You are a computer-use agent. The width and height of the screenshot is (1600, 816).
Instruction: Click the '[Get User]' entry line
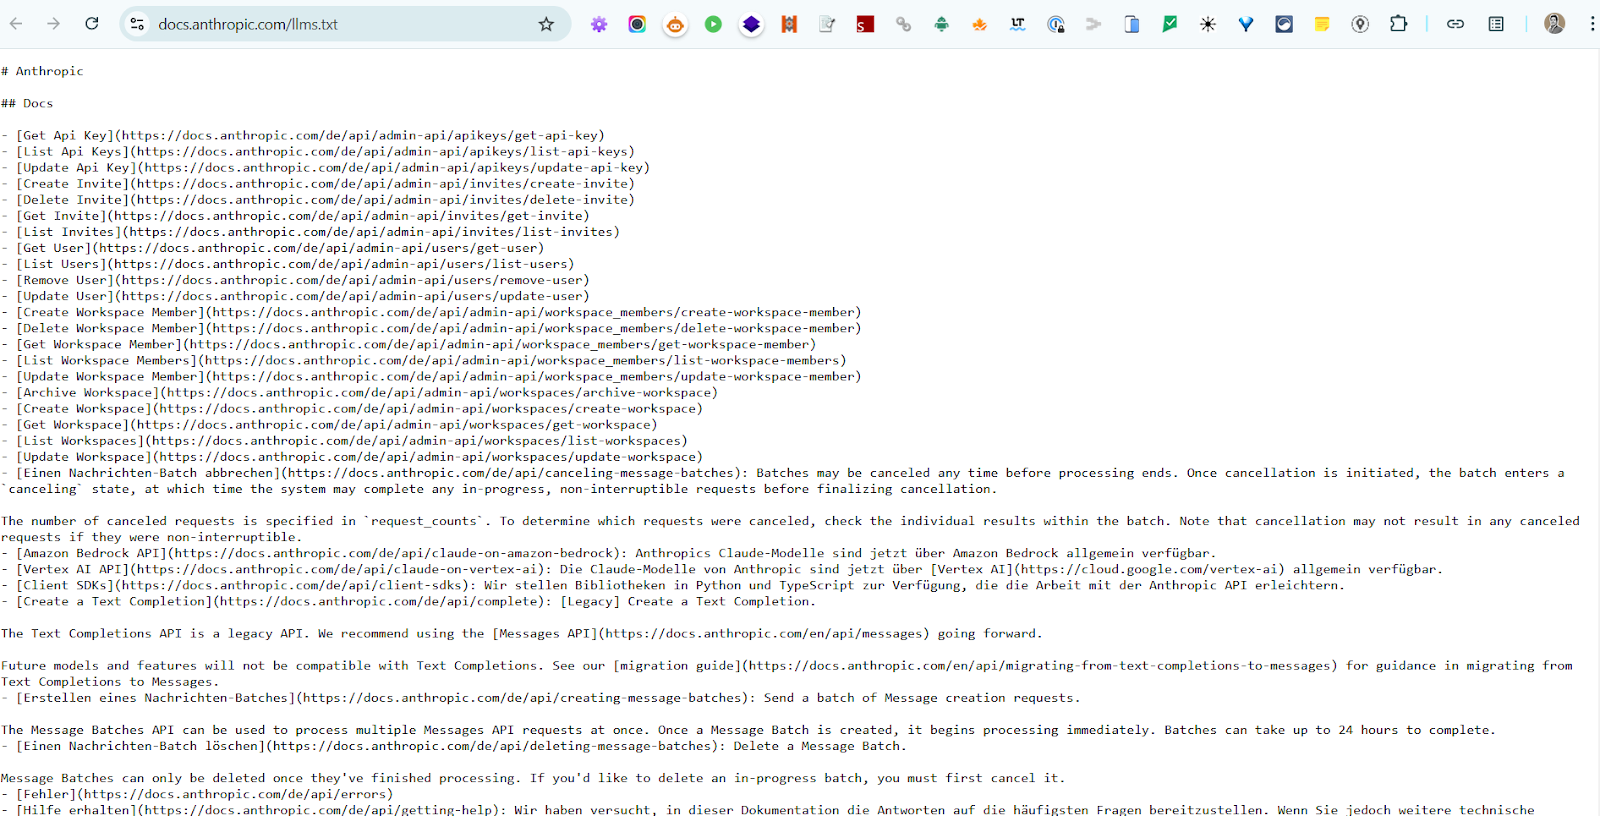[x=273, y=248]
